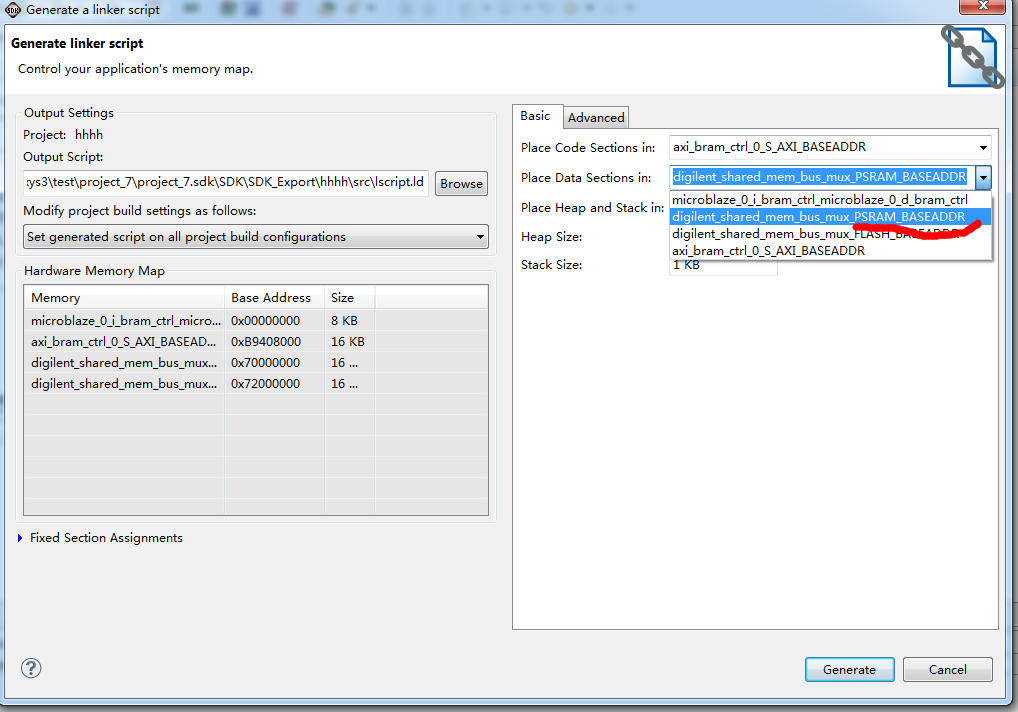Click the 16 KB size cell

point(347,341)
